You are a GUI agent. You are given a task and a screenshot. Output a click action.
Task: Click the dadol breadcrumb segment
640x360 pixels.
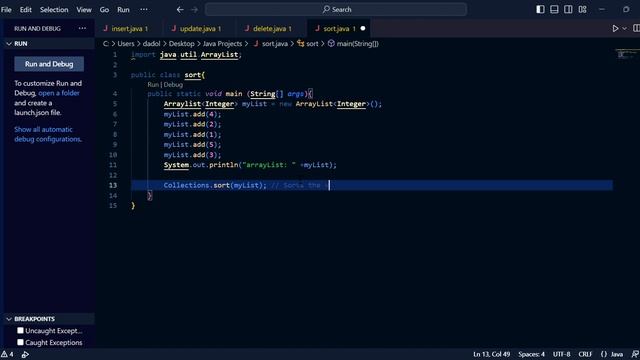point(151,43)
